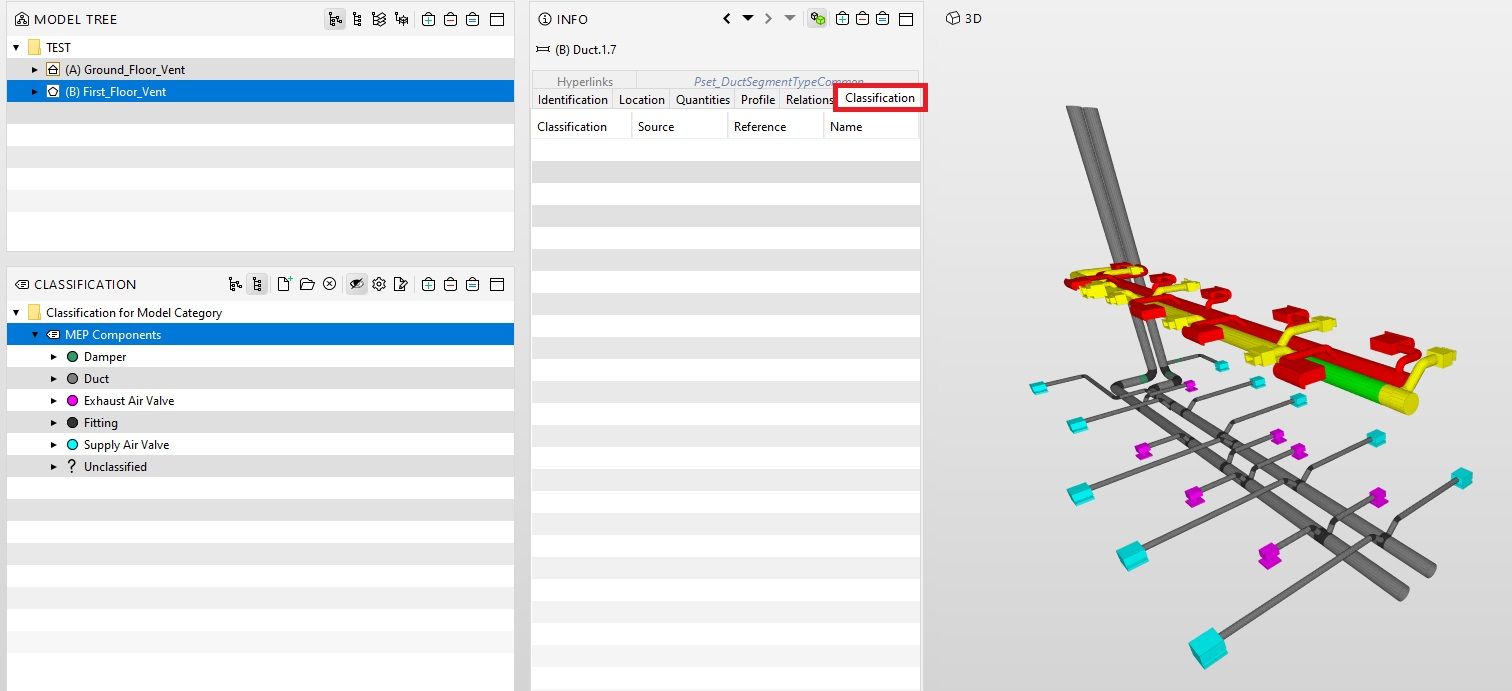This screenshot has width=1512, height=691.
Task: Click the minus (collapse all) icon in Model Tree
Action: coord(450,19)
